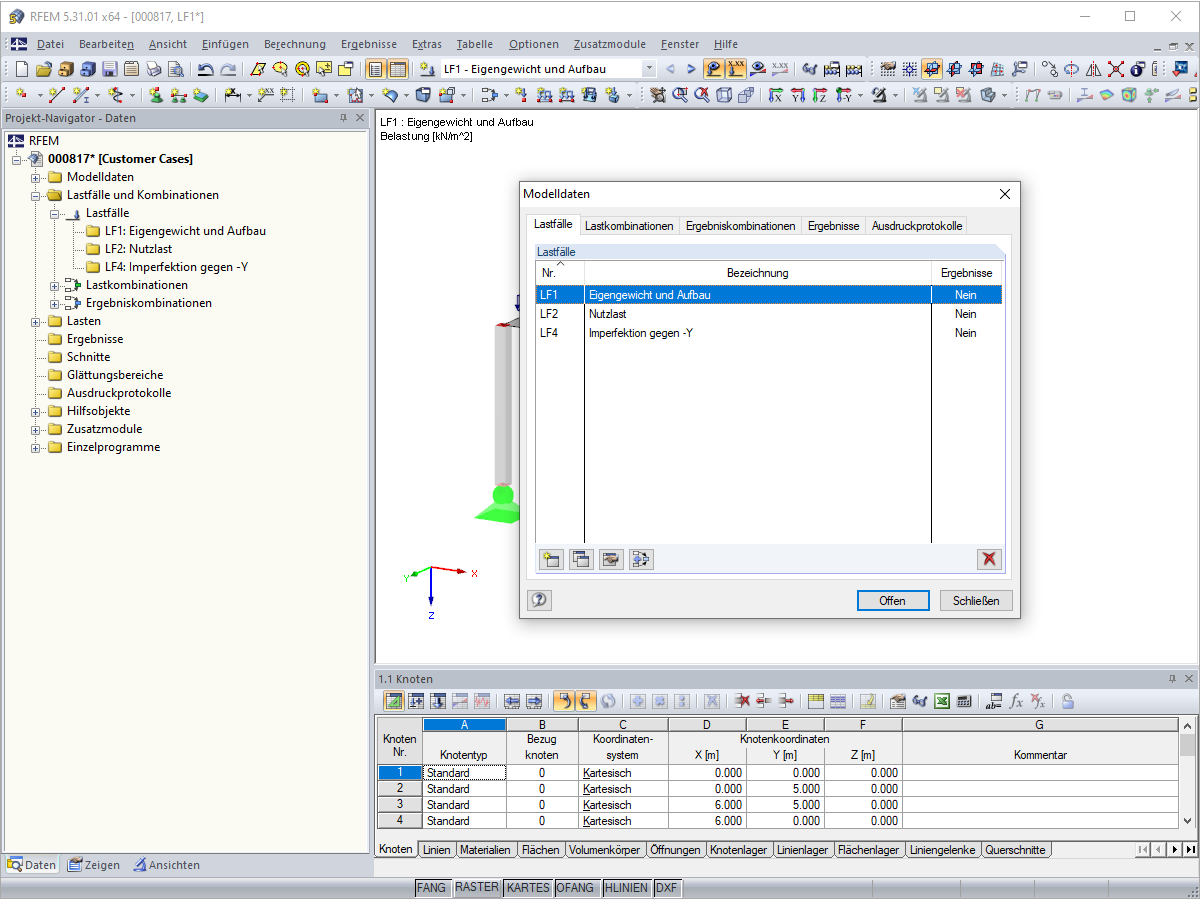Toggle the FANG snap status button
The image size is (1200, 900).
432,888
